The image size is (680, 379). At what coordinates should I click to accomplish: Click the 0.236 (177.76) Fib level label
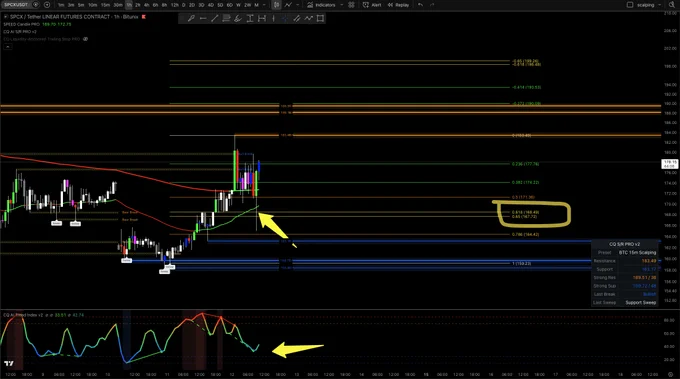click(525, 164)
